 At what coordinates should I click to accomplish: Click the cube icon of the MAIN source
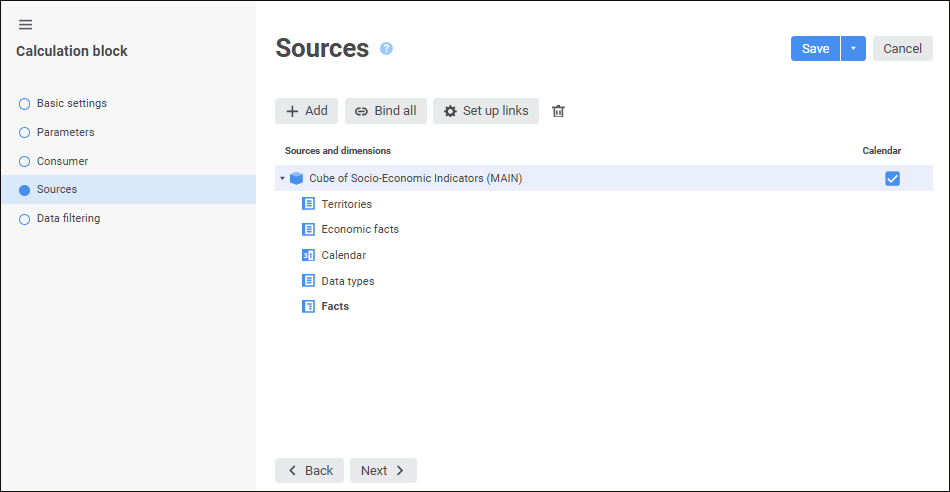[296, 179]
